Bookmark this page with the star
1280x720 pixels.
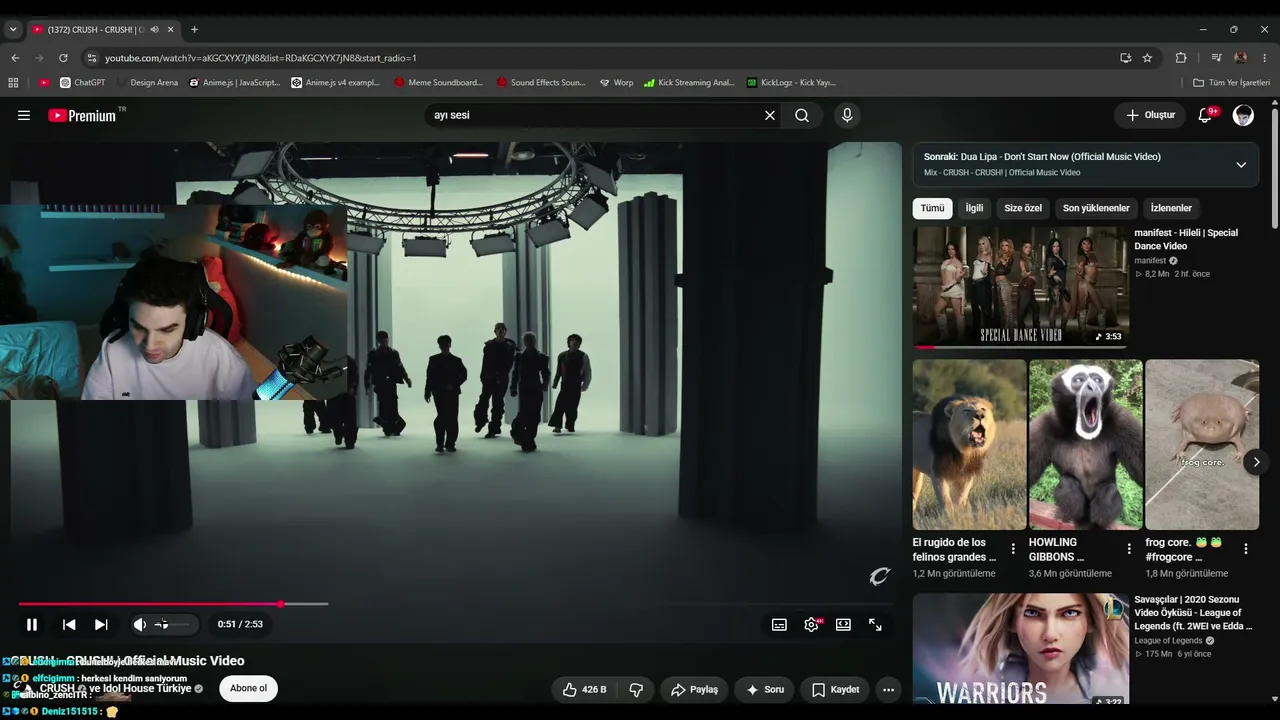click(x=1147, y=58)
